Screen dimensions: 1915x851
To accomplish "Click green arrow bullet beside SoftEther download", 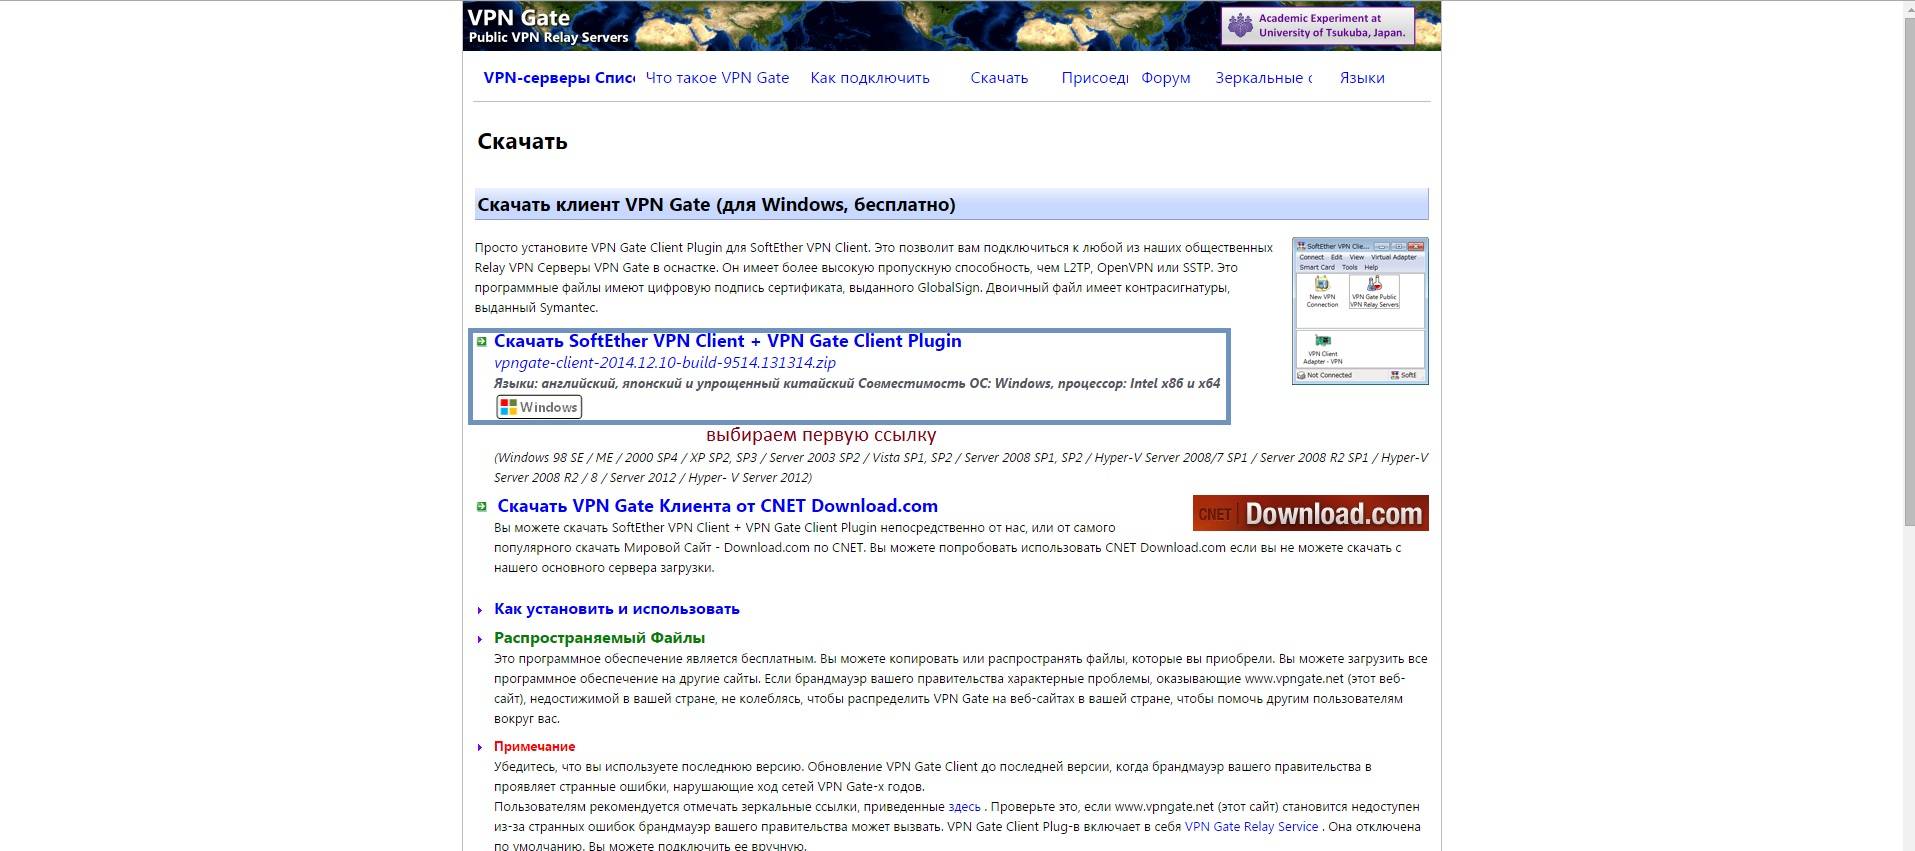I will pyautogui.click(x=482, y=342).
